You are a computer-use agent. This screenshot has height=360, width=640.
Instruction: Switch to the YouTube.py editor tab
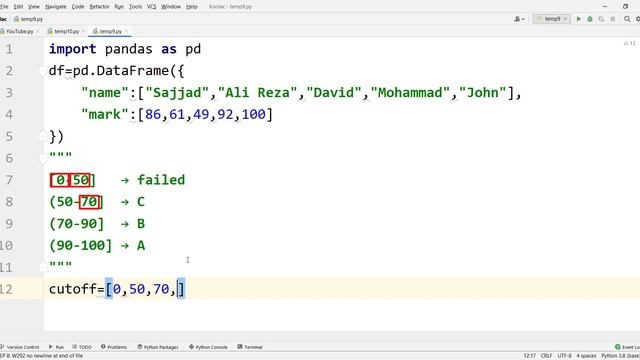(19, 31)
